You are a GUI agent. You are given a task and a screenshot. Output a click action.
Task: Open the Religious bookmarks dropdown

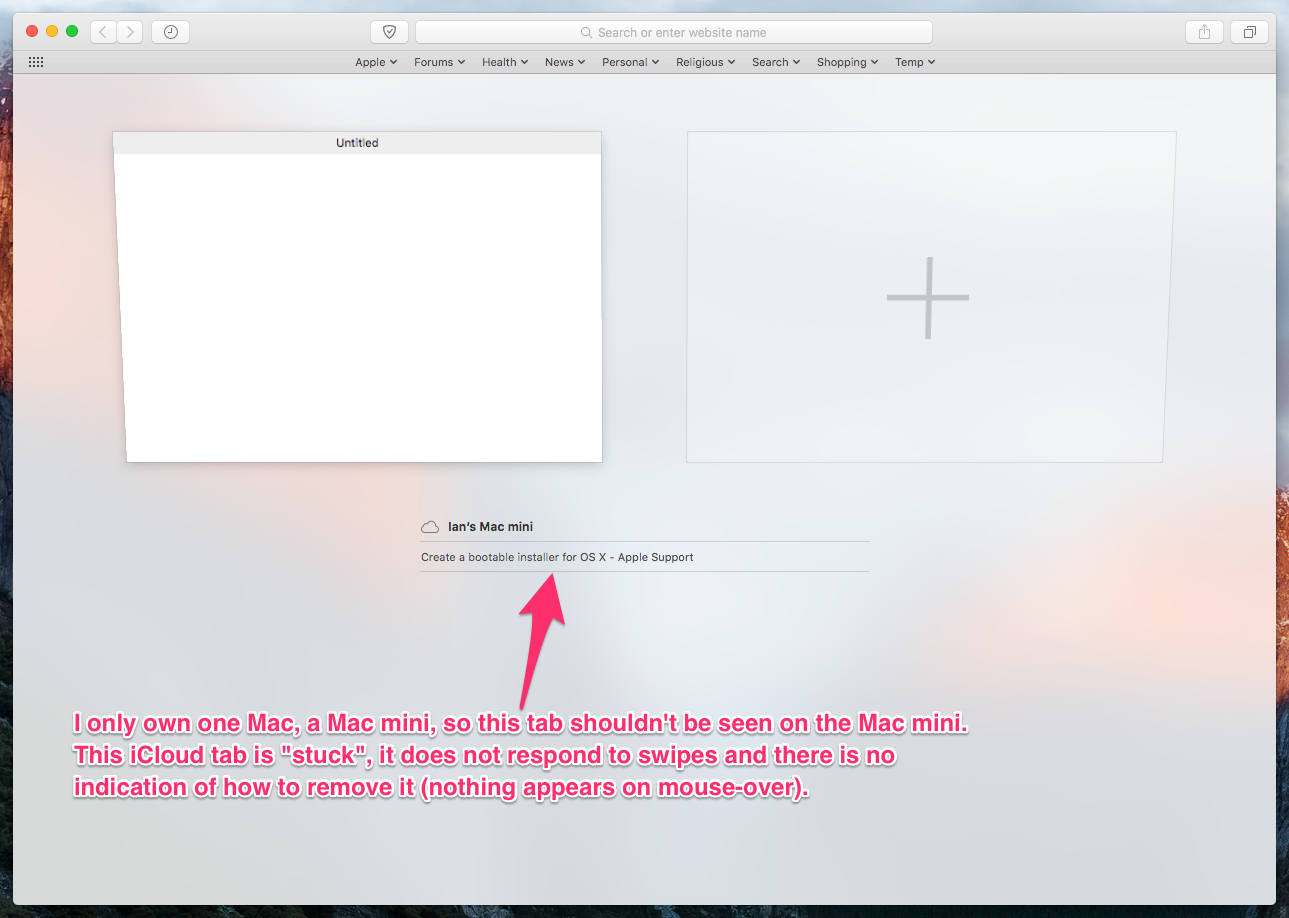[706, 62]
